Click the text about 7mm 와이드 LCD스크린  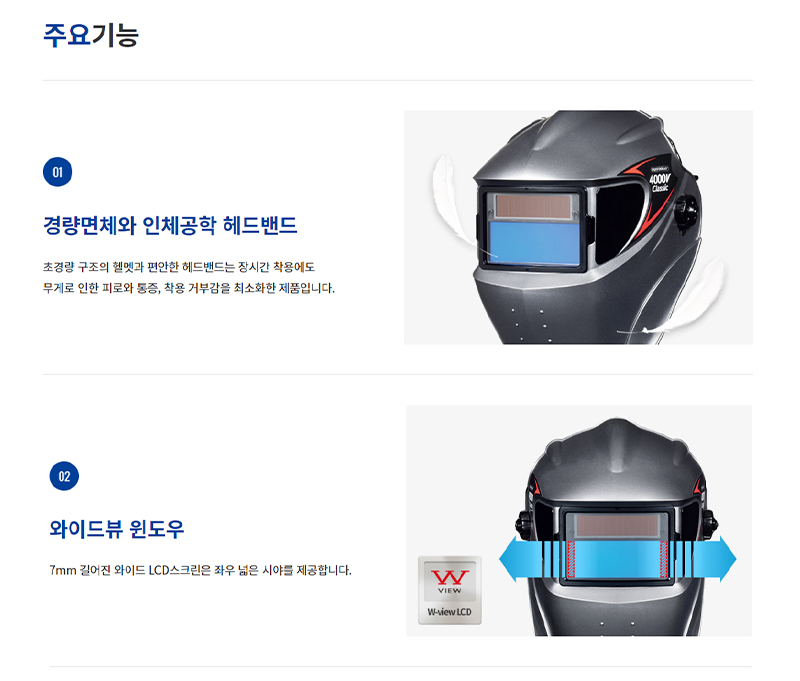pos(201,570)
